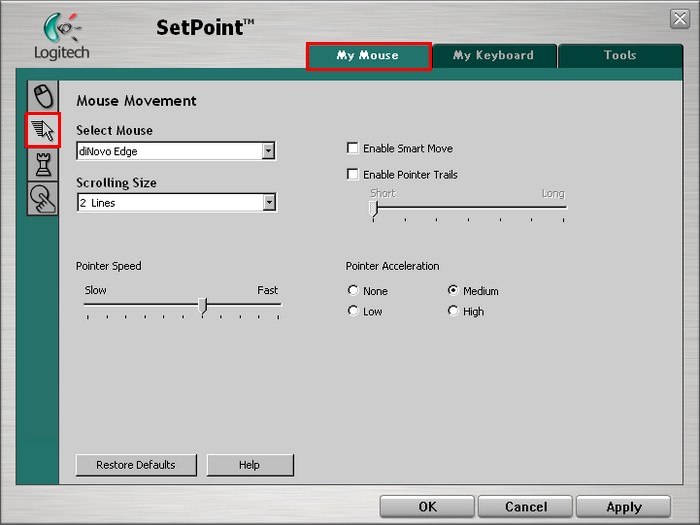
Task: Click the Fast label of Pointer Speed
Action: (x=267, y=290)
